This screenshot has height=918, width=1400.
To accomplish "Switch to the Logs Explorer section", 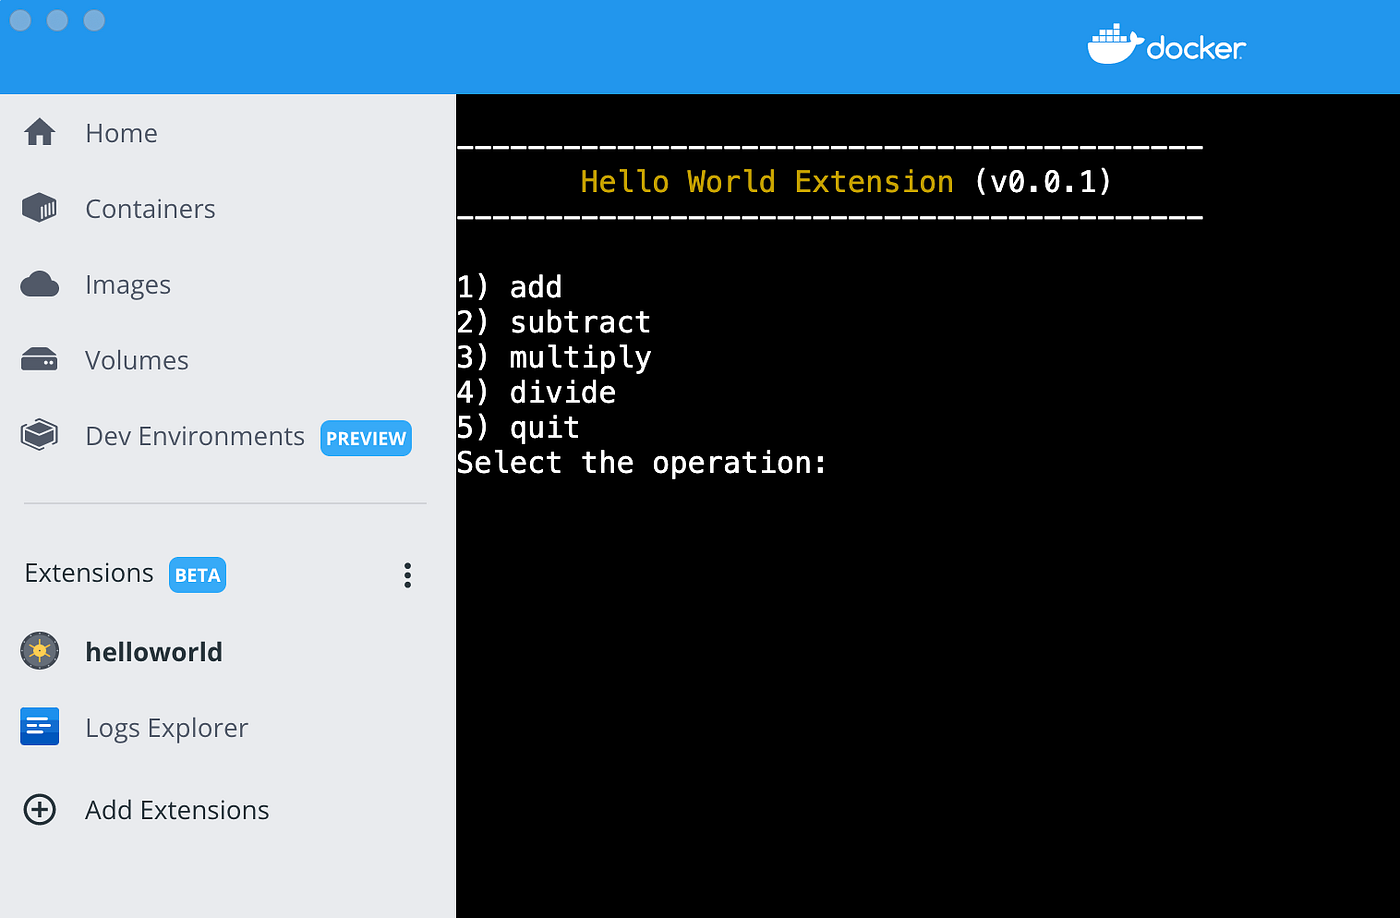I will 166,727.
